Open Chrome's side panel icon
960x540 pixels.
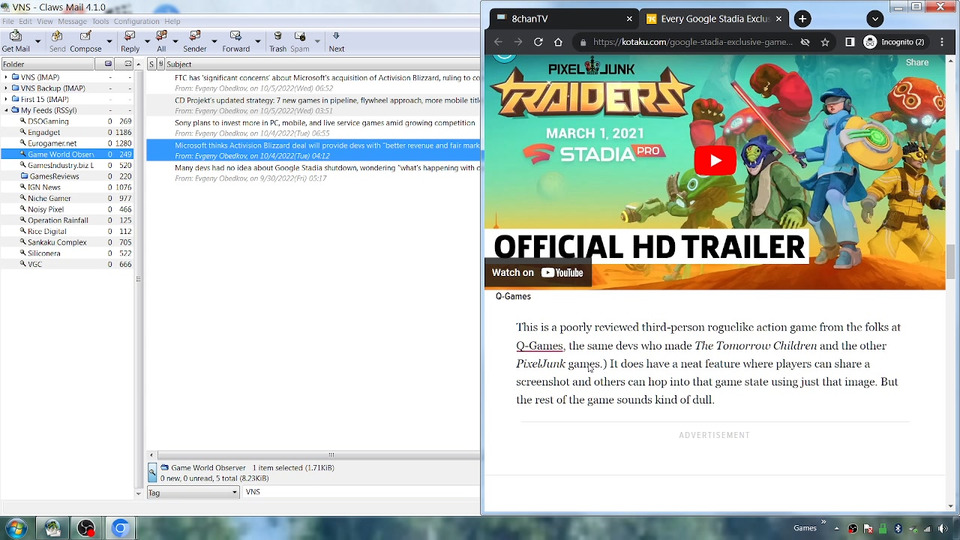(850, 42)
